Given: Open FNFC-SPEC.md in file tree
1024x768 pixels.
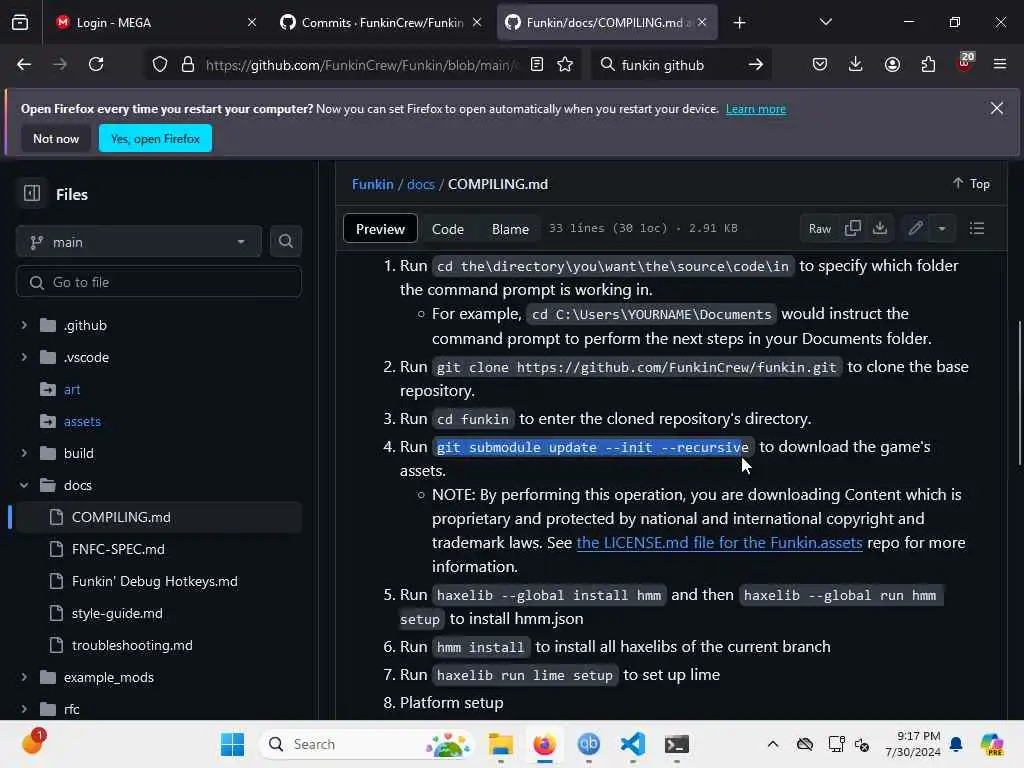Looking at the screenshot, I should click(118, 549).
